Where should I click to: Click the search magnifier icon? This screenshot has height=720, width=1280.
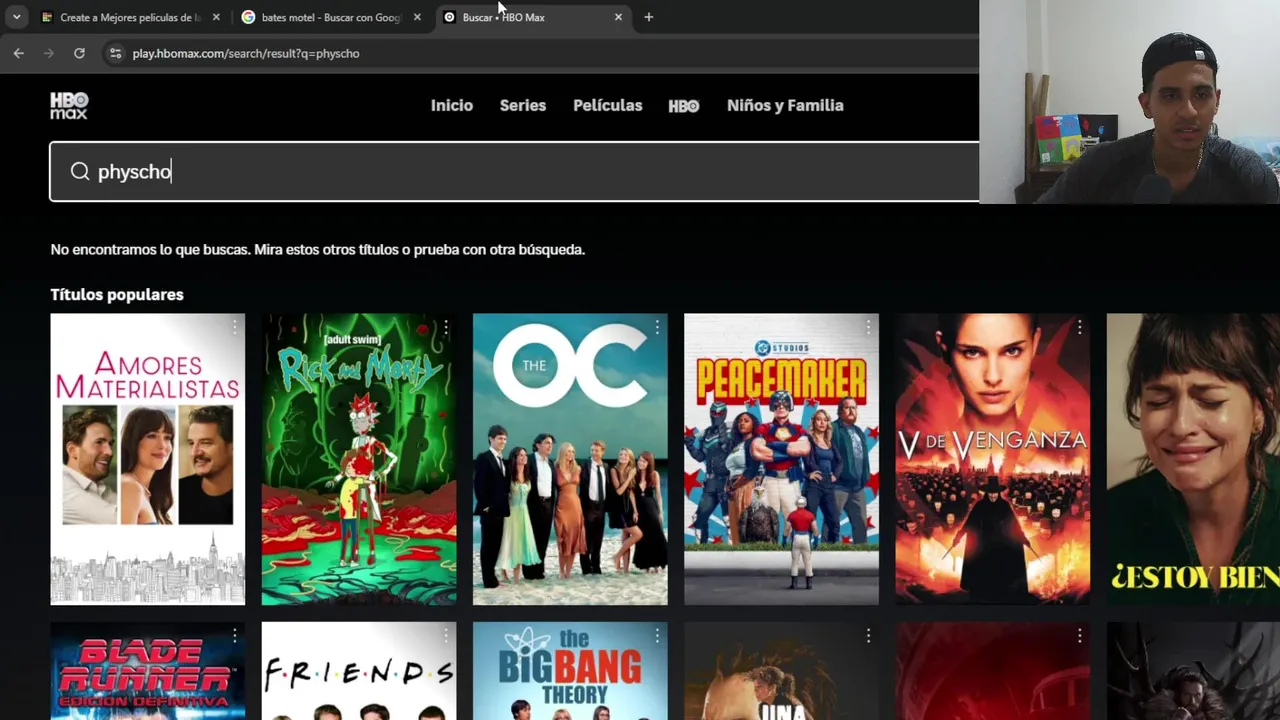coord(80,172)
